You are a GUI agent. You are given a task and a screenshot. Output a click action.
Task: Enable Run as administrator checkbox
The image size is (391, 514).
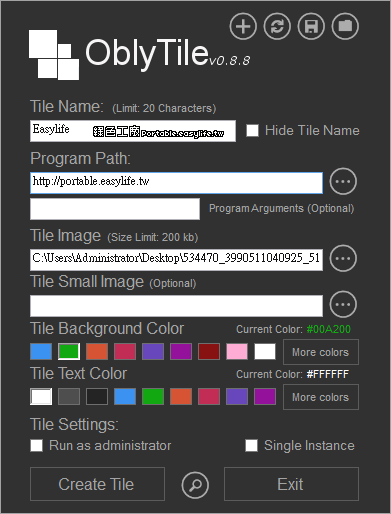click(x=36, y=445)
